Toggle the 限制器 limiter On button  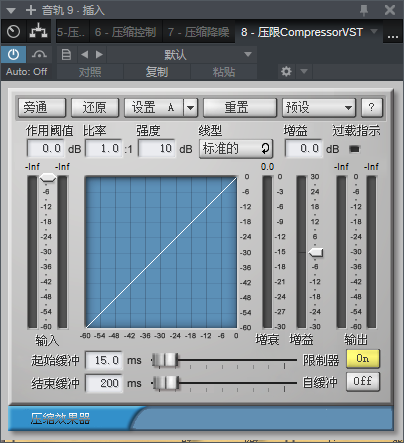363,359
